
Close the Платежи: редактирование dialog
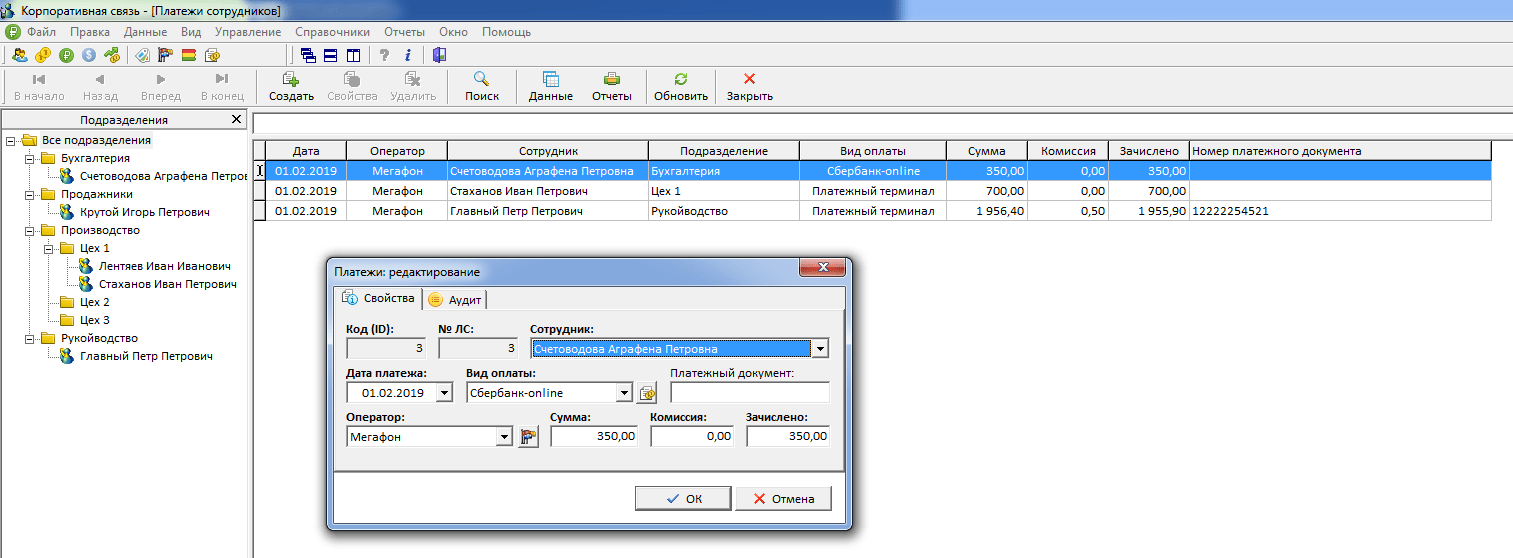point(824,269)
